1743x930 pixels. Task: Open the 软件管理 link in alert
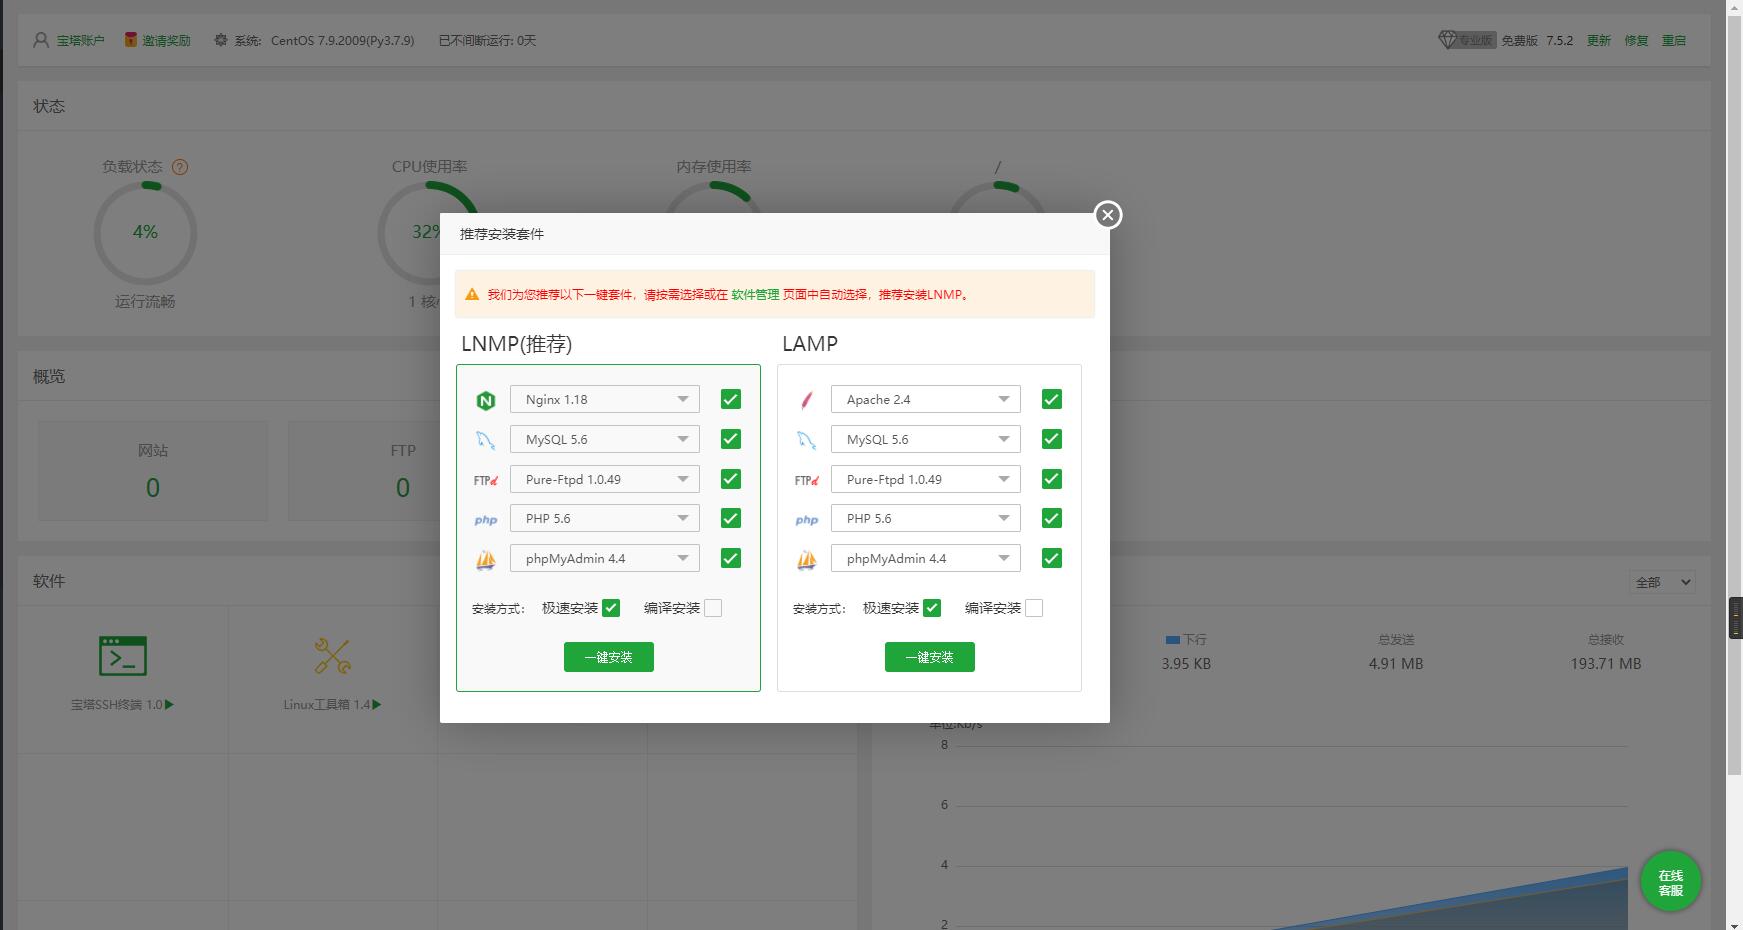[x=755, y=295]
